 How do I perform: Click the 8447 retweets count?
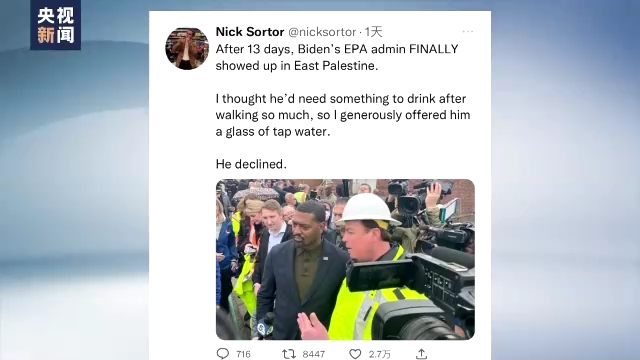pos(313,354)
